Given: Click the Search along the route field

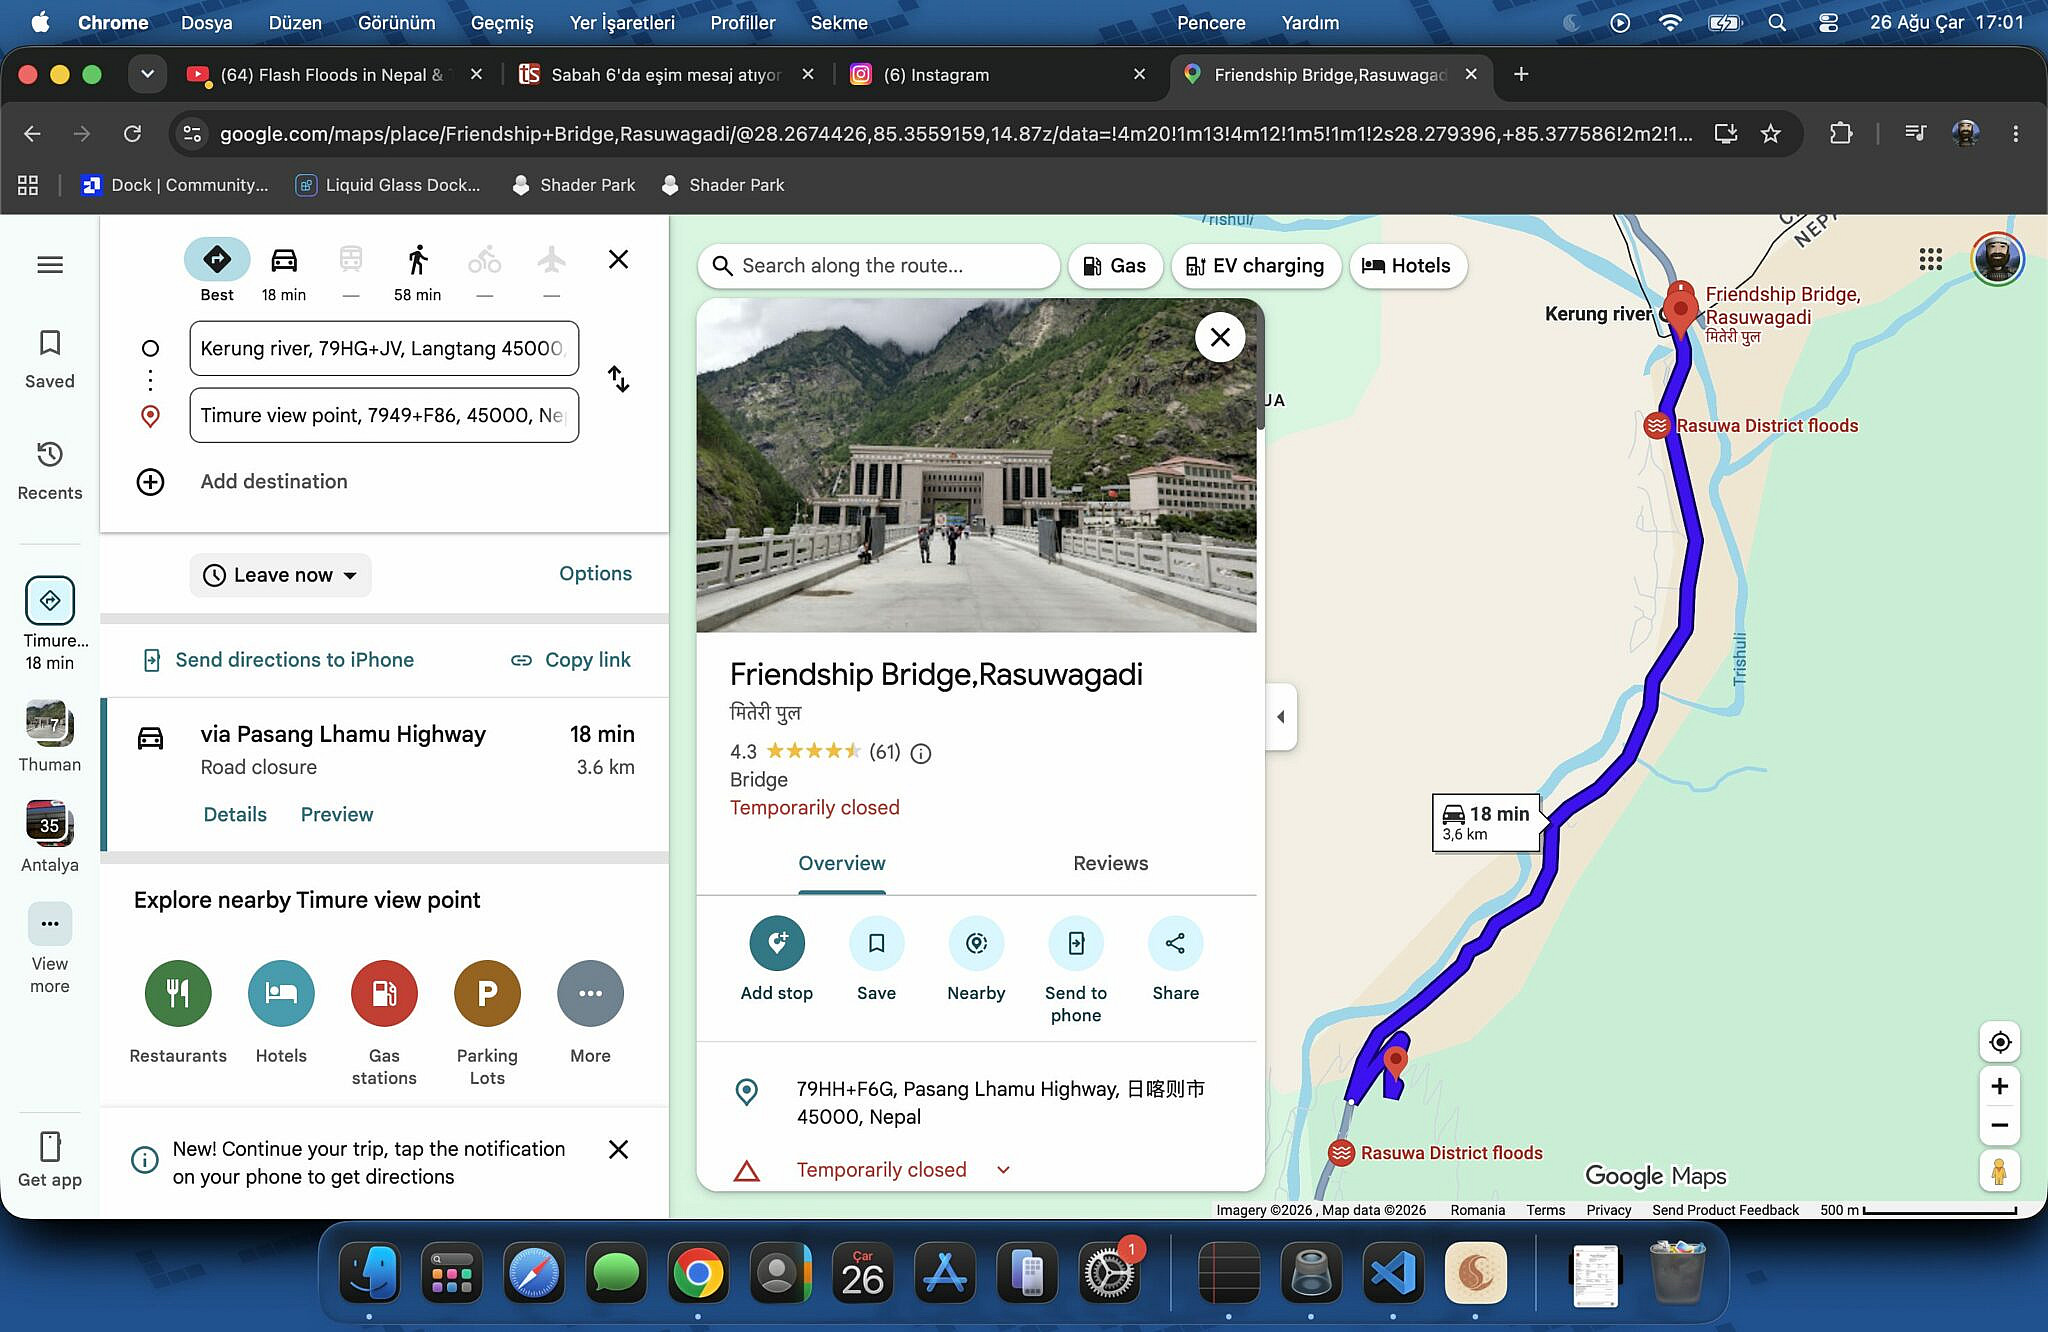Looking at the screenshot, I should click(x=878, y=266).
